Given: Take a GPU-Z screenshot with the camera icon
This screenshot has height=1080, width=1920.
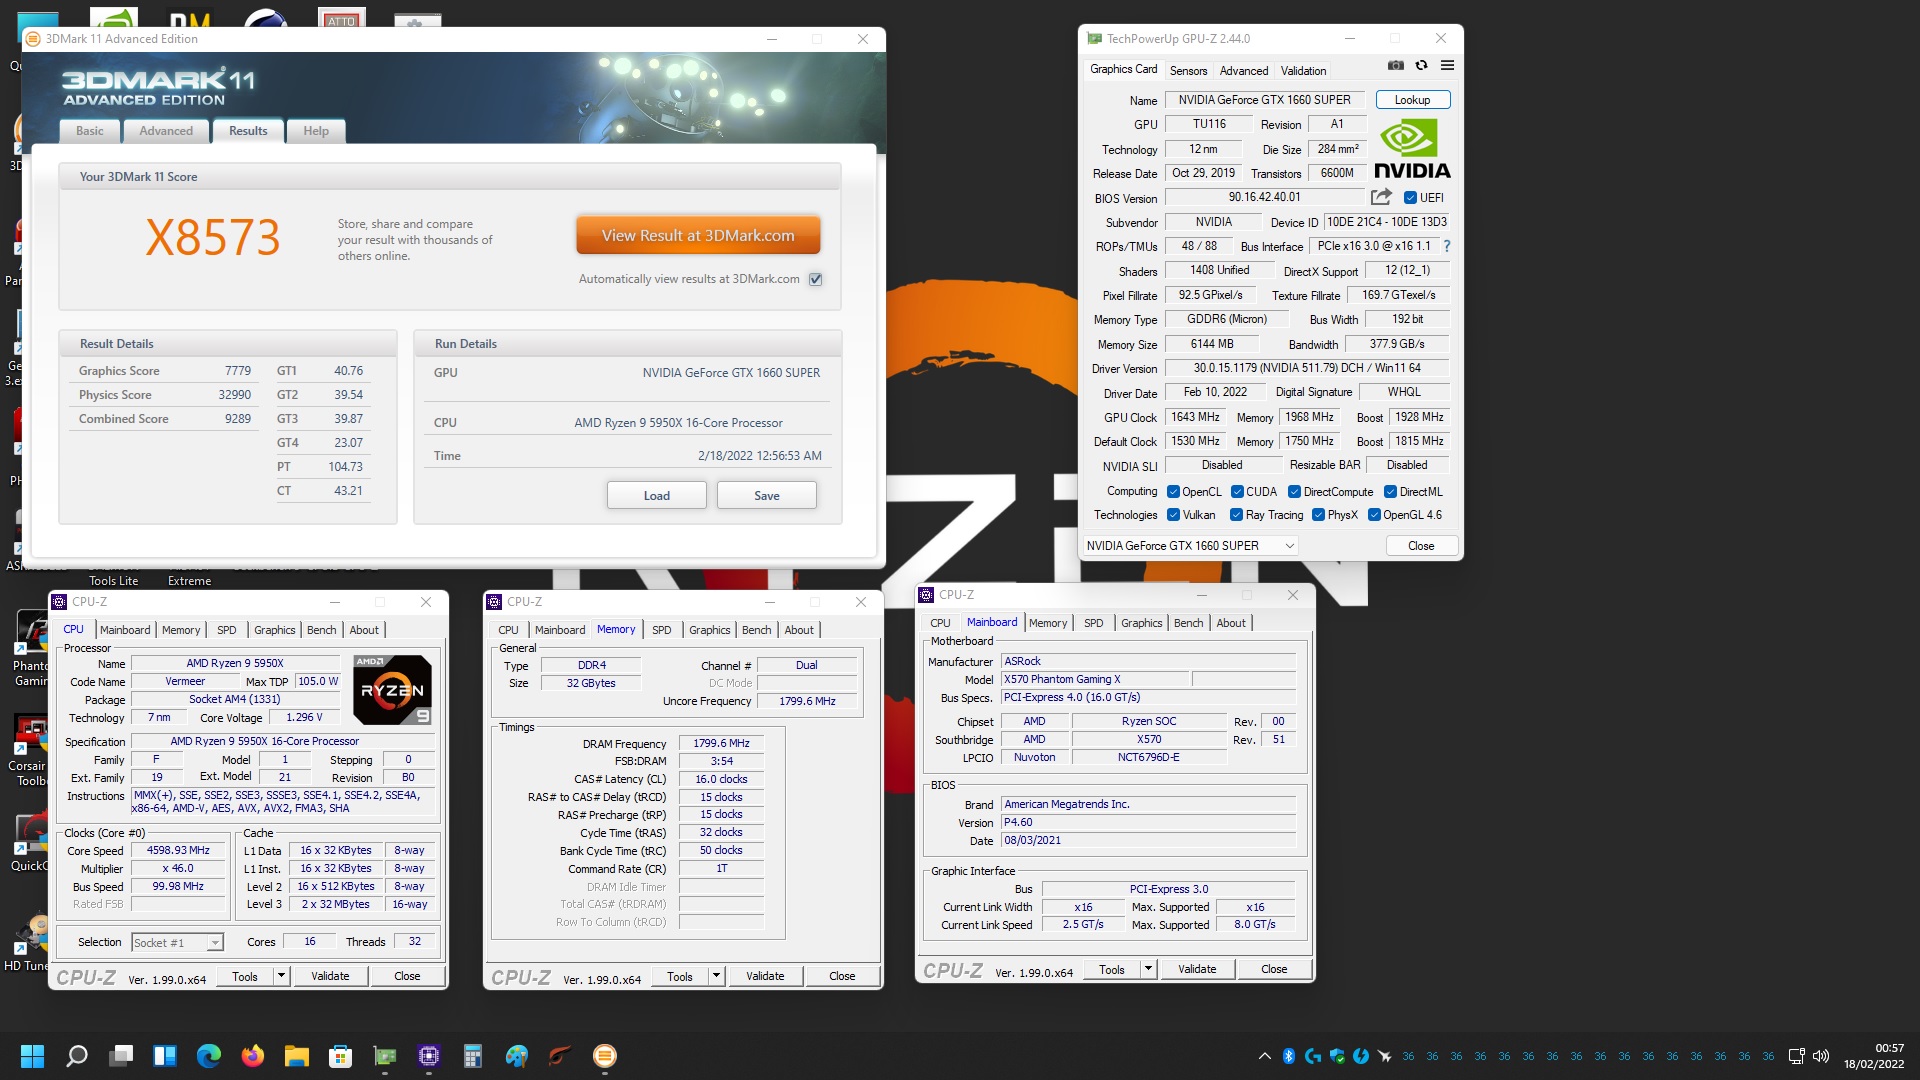Looking at the screenshot, I should coord(1395,66).
